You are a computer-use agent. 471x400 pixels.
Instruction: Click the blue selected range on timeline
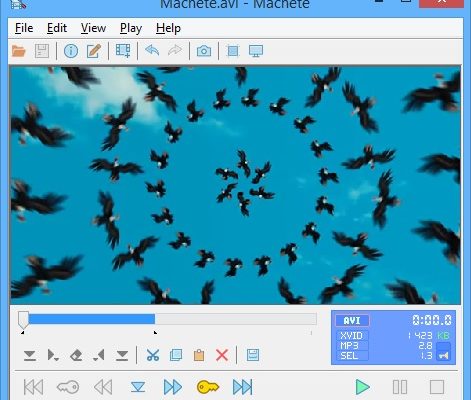[92, 319]
